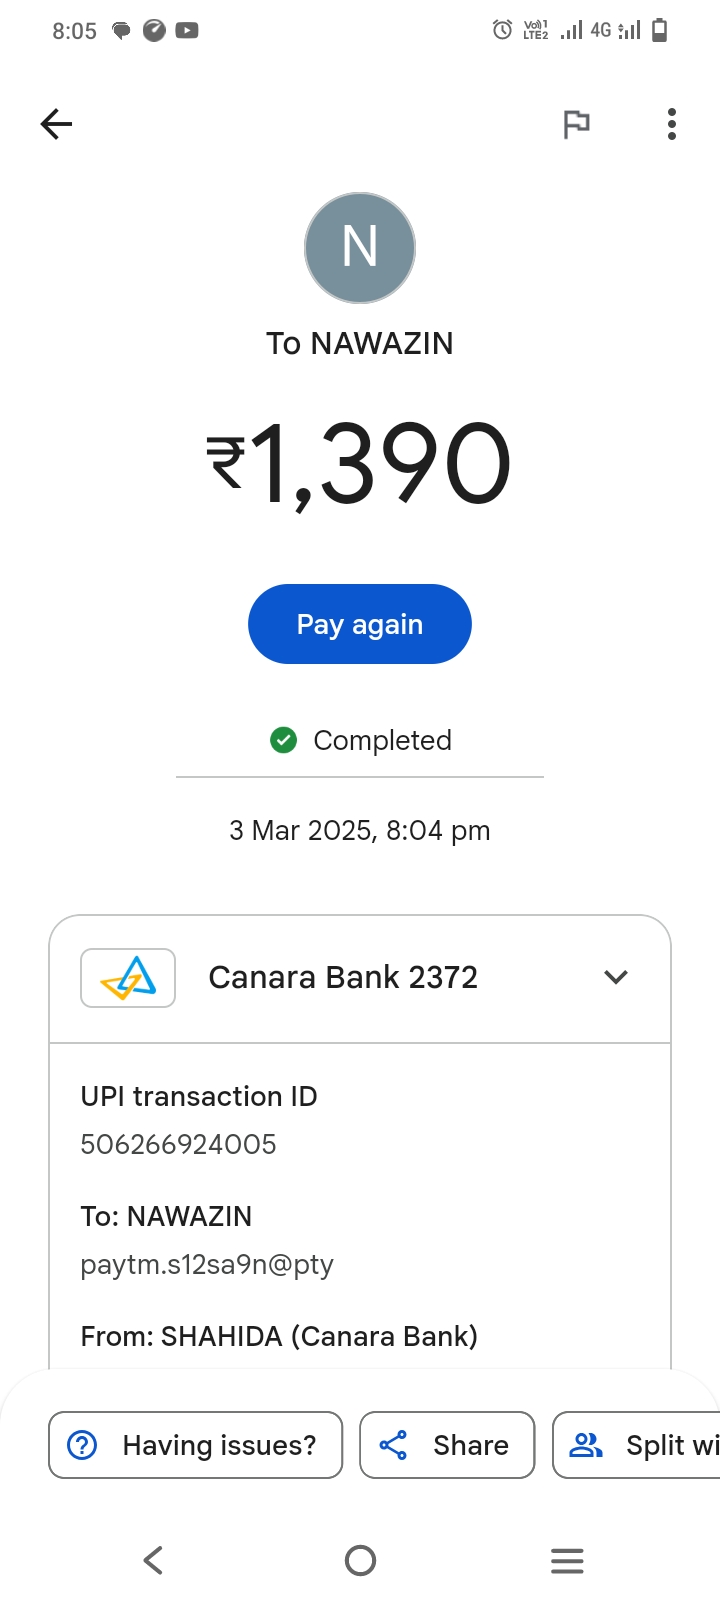This screenshot has width=720, height=1600.
Task: Tap the green Completed checkmark icon
Action: coord(284,740)
